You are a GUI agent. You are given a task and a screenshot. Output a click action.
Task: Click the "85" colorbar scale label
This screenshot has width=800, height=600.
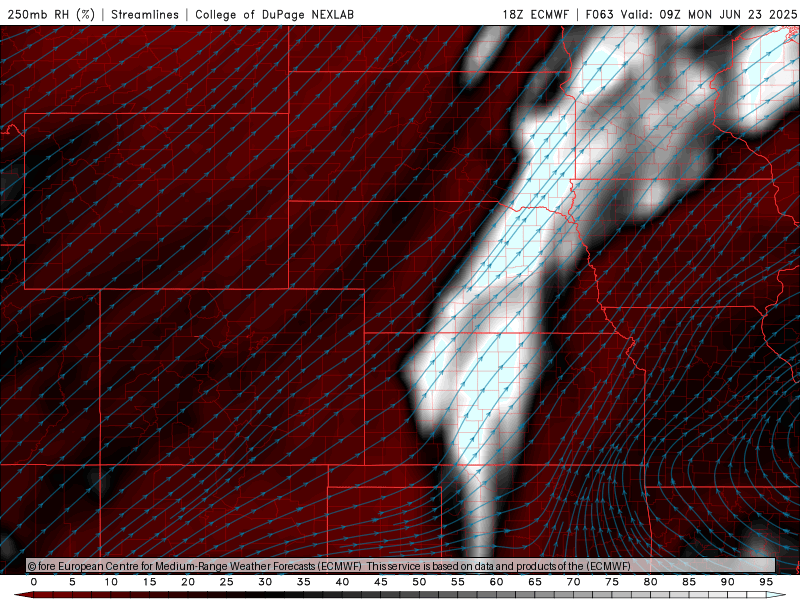click(x=689, y=582)
